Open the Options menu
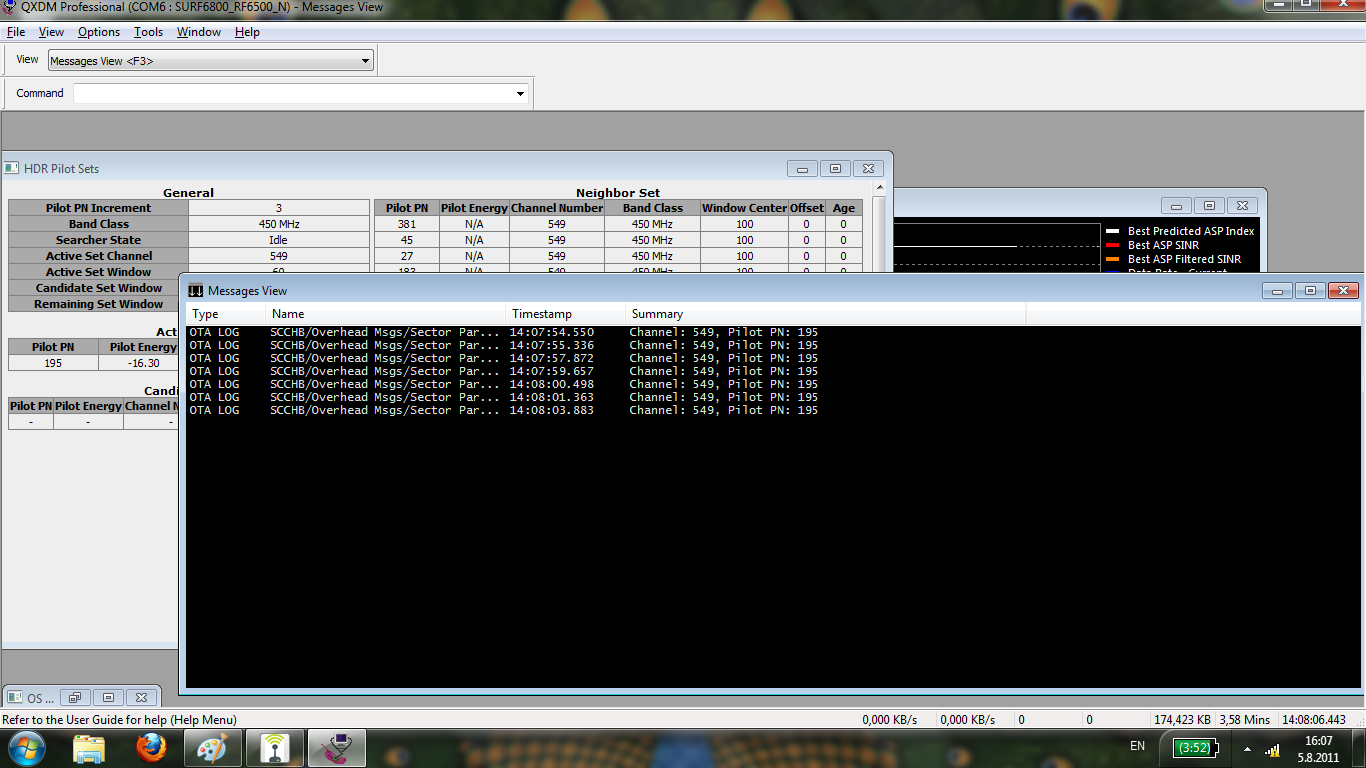 99,32
